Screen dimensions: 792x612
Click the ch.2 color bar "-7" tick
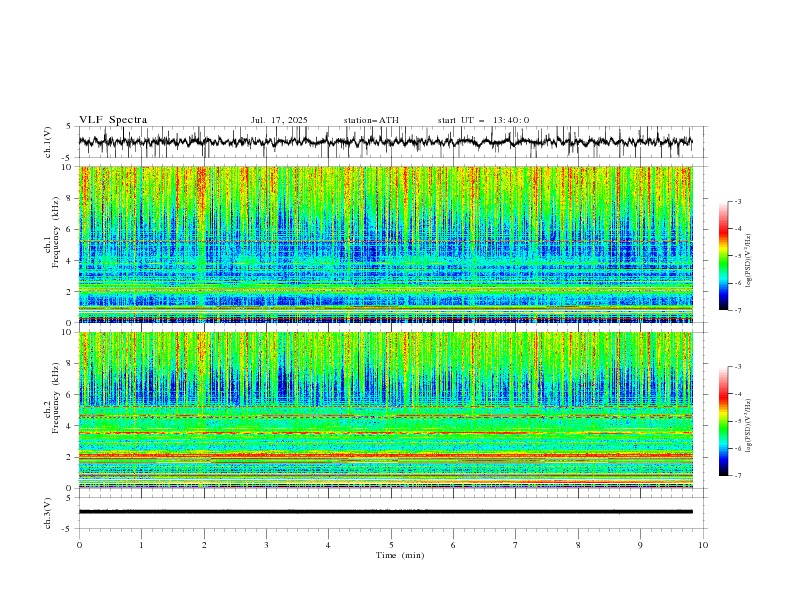click(737, 476)
